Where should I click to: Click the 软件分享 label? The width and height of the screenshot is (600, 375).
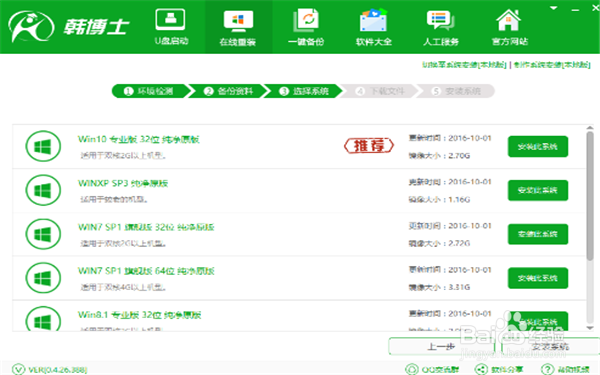(507, 370)
